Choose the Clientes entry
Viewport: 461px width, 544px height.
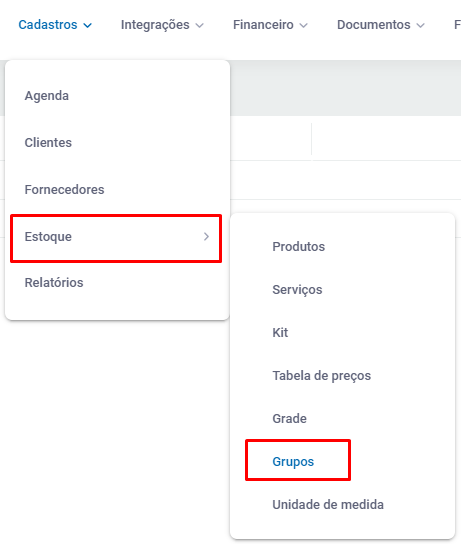pos(48,143)
